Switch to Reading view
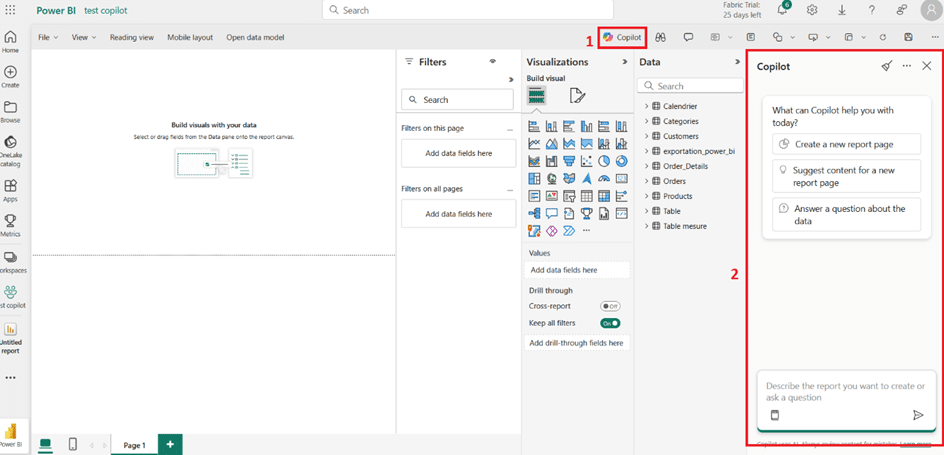The image size is (944, 455). point(131,37)
